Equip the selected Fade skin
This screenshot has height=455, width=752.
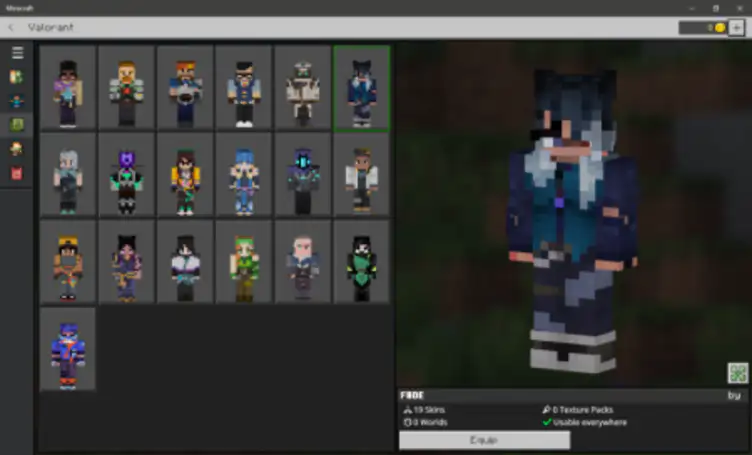(x=484, y=440)
